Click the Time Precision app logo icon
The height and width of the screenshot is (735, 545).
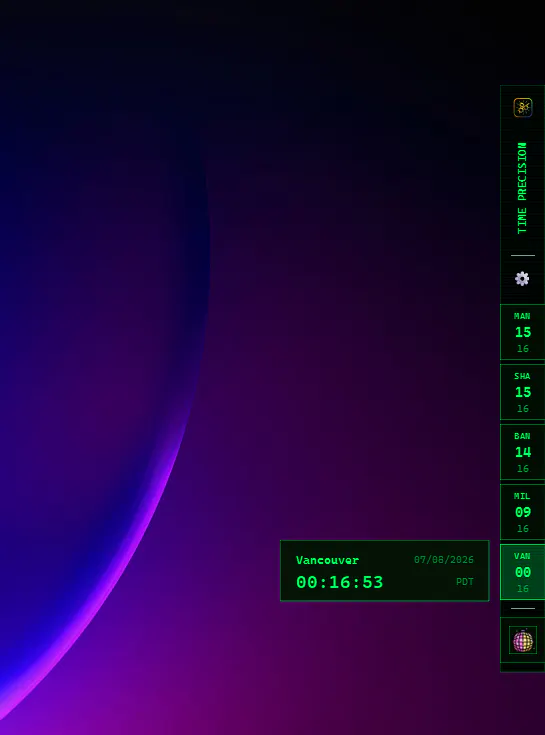[523, 107]
